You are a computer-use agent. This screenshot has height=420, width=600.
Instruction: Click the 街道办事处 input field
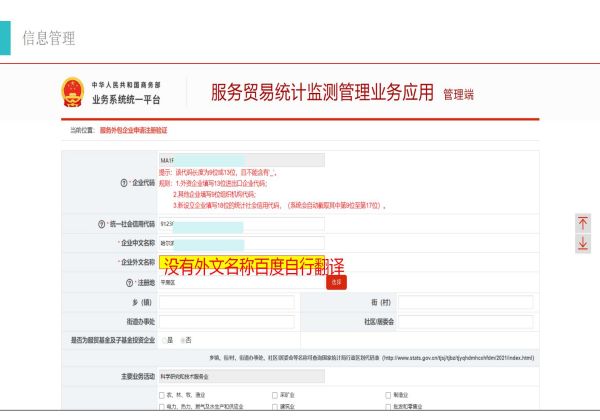(226, 321)
